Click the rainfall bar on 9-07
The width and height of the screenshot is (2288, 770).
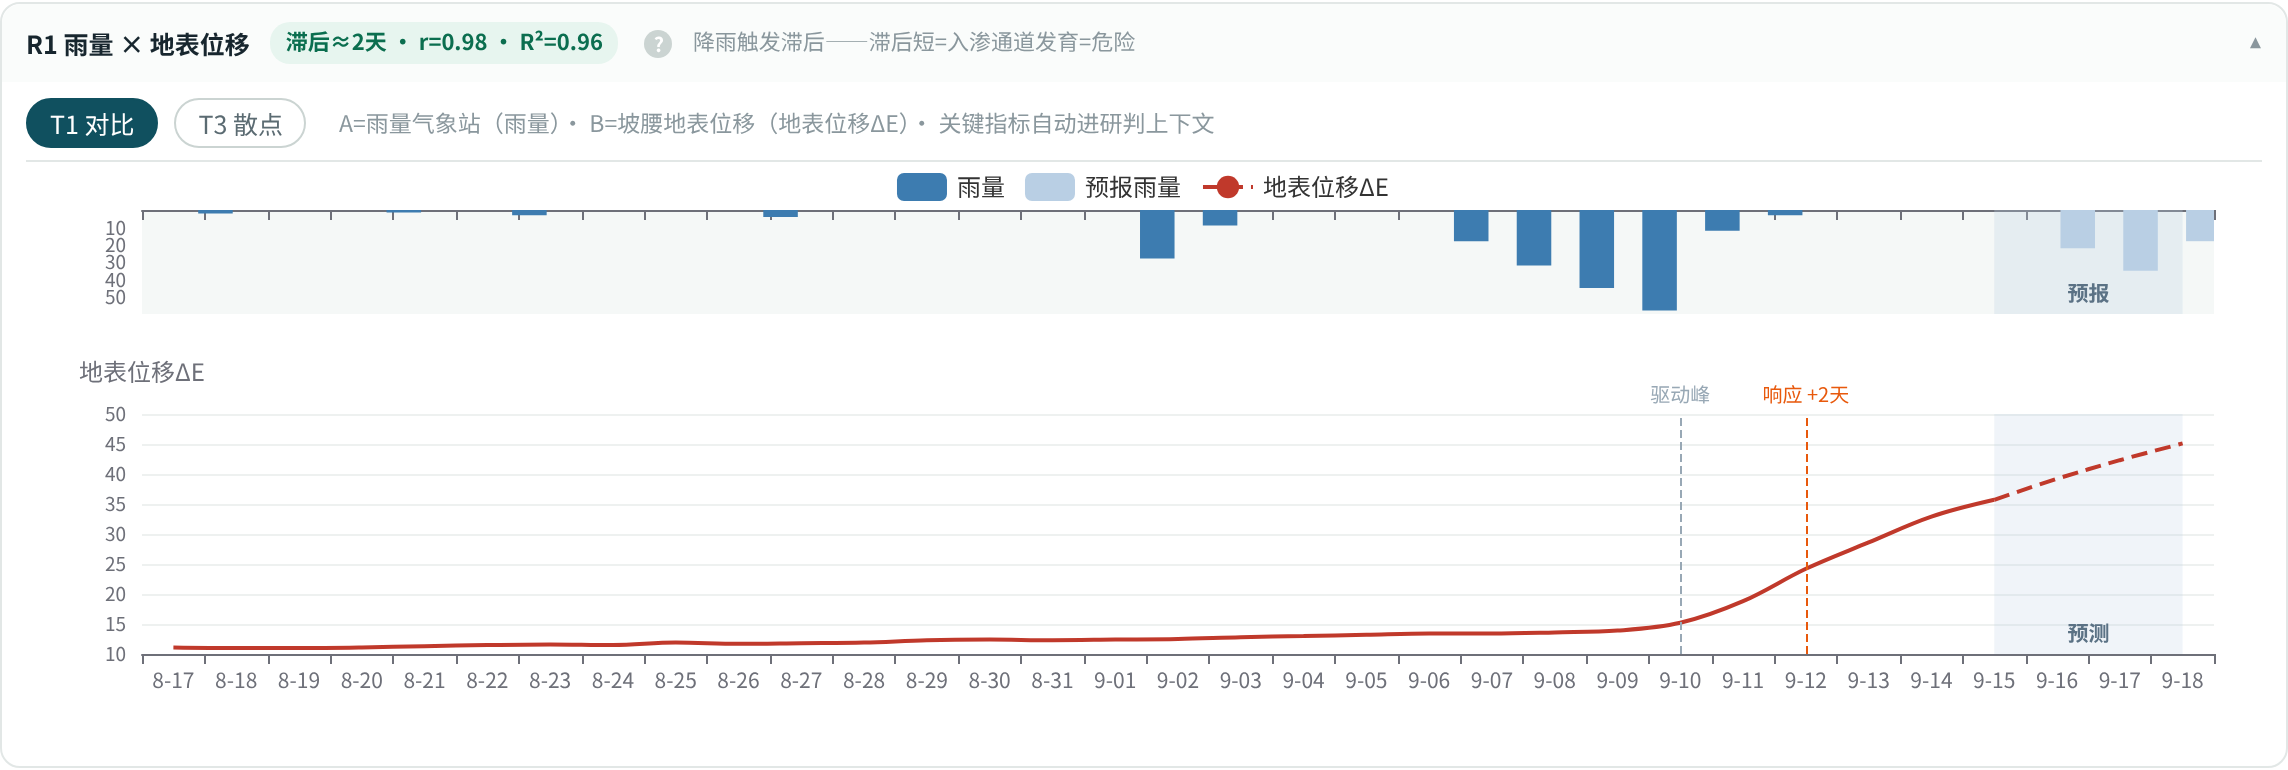pyautogui.click(x=1471, y=227)
